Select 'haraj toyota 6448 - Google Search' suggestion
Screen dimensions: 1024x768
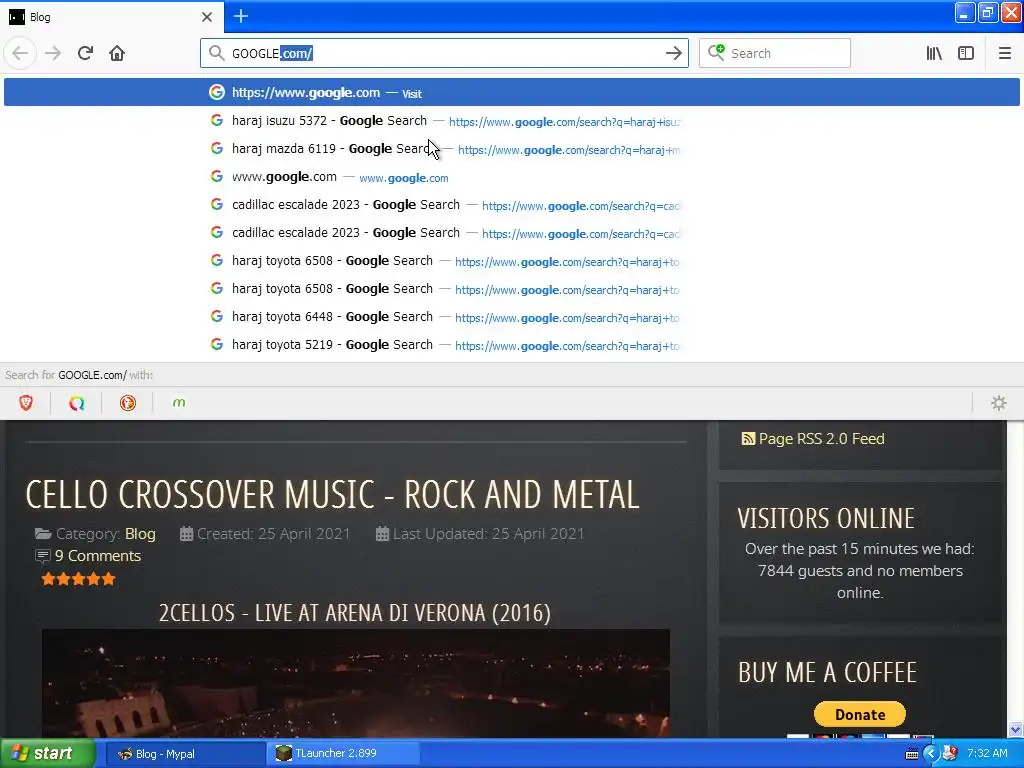[x=511, y=317]
